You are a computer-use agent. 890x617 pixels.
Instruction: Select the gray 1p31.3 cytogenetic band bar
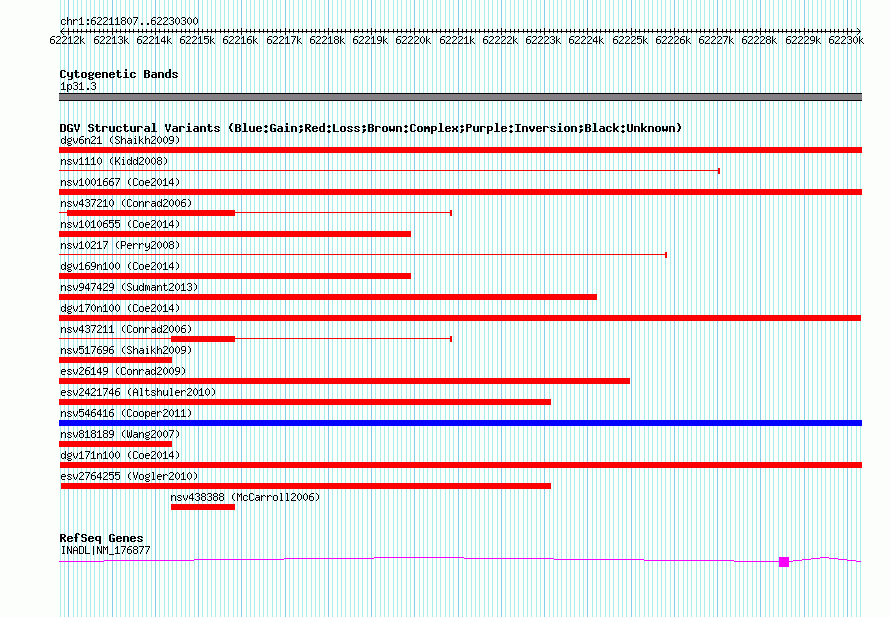point(460,97)
